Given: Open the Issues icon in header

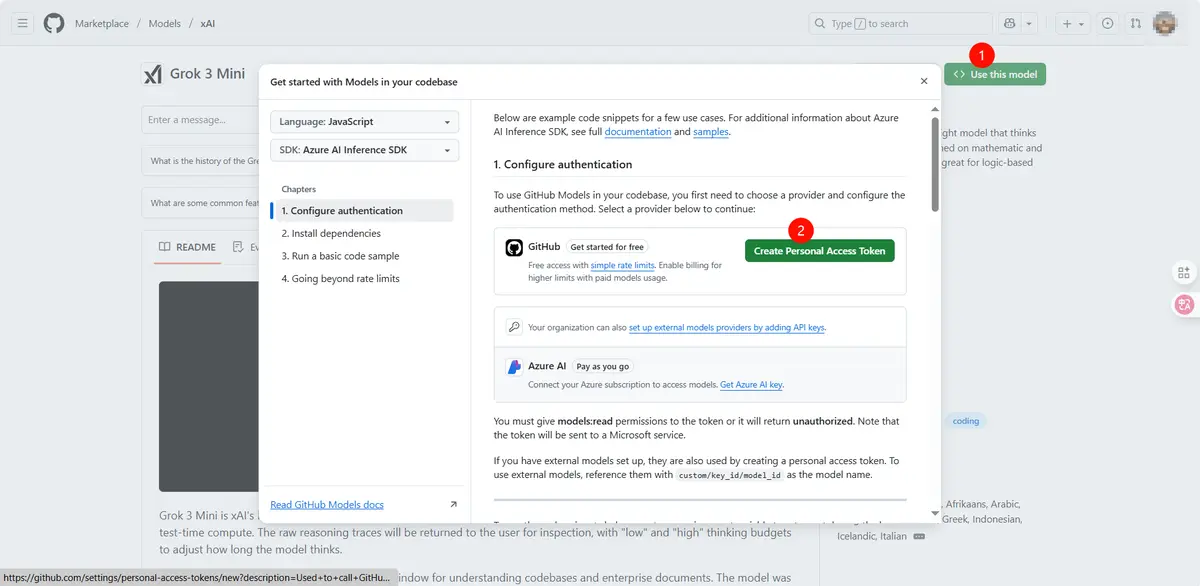Looking at the screenshot, I should [x=1107, y=23].
